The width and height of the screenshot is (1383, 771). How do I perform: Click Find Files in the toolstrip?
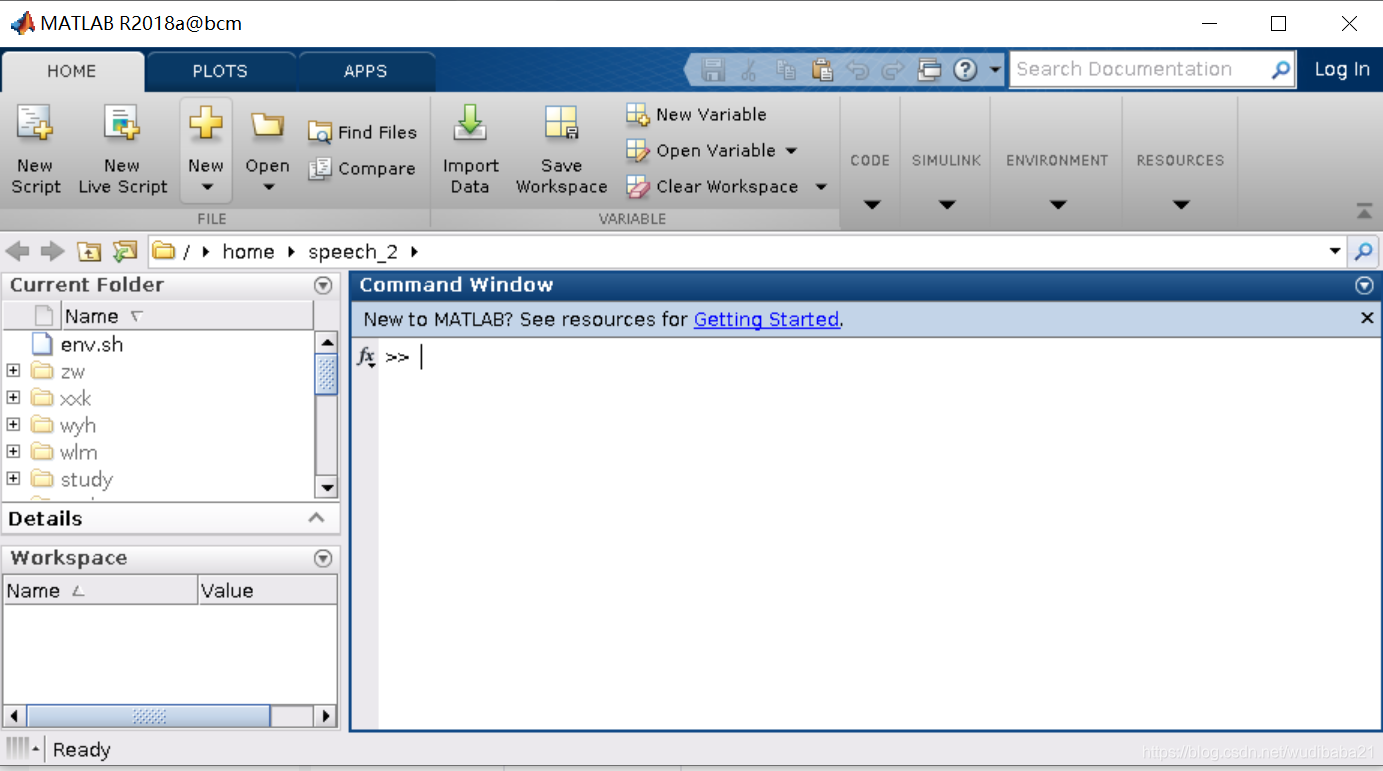[362, 132]
